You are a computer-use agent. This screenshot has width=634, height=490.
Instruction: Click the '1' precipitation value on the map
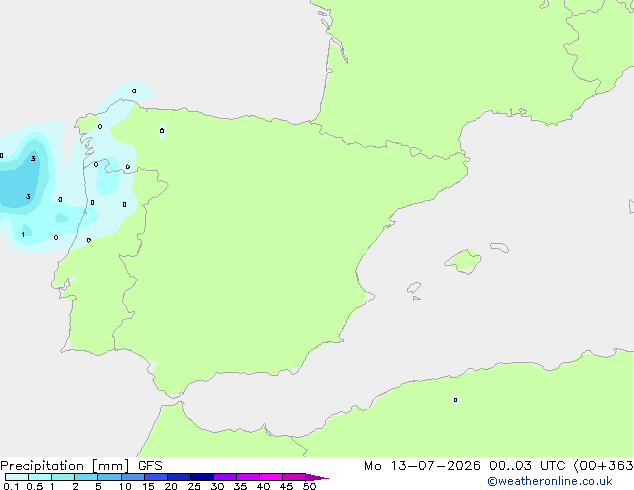pos(23,234)
